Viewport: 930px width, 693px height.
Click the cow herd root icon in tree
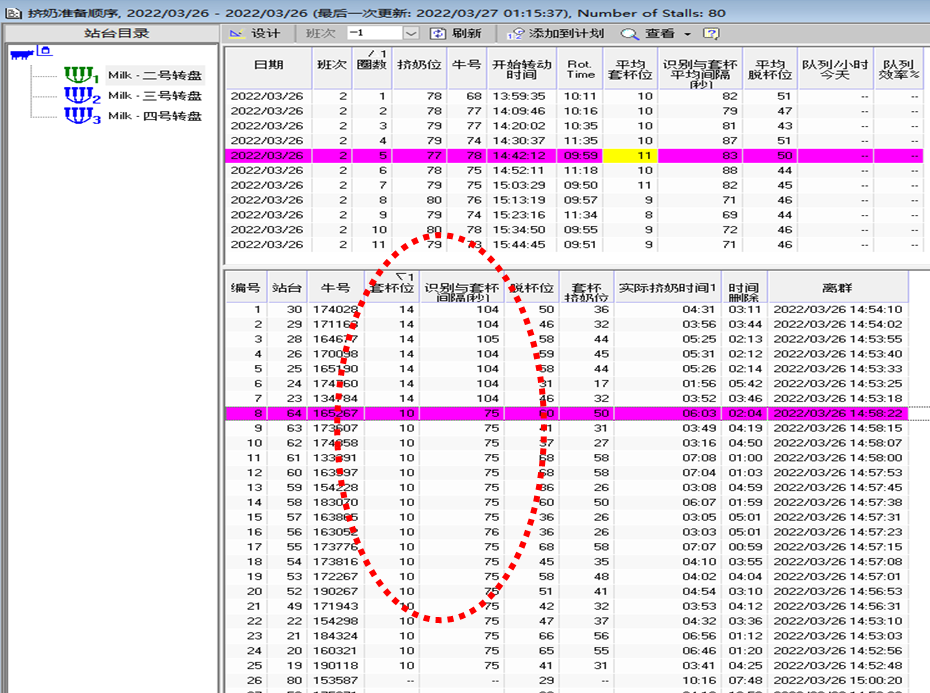(21, 55)
